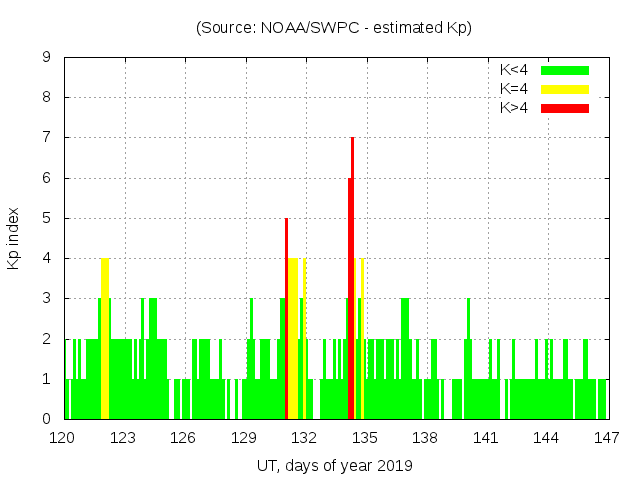
Task: Click the x-axis tick label 138
Action: [425, 438]
